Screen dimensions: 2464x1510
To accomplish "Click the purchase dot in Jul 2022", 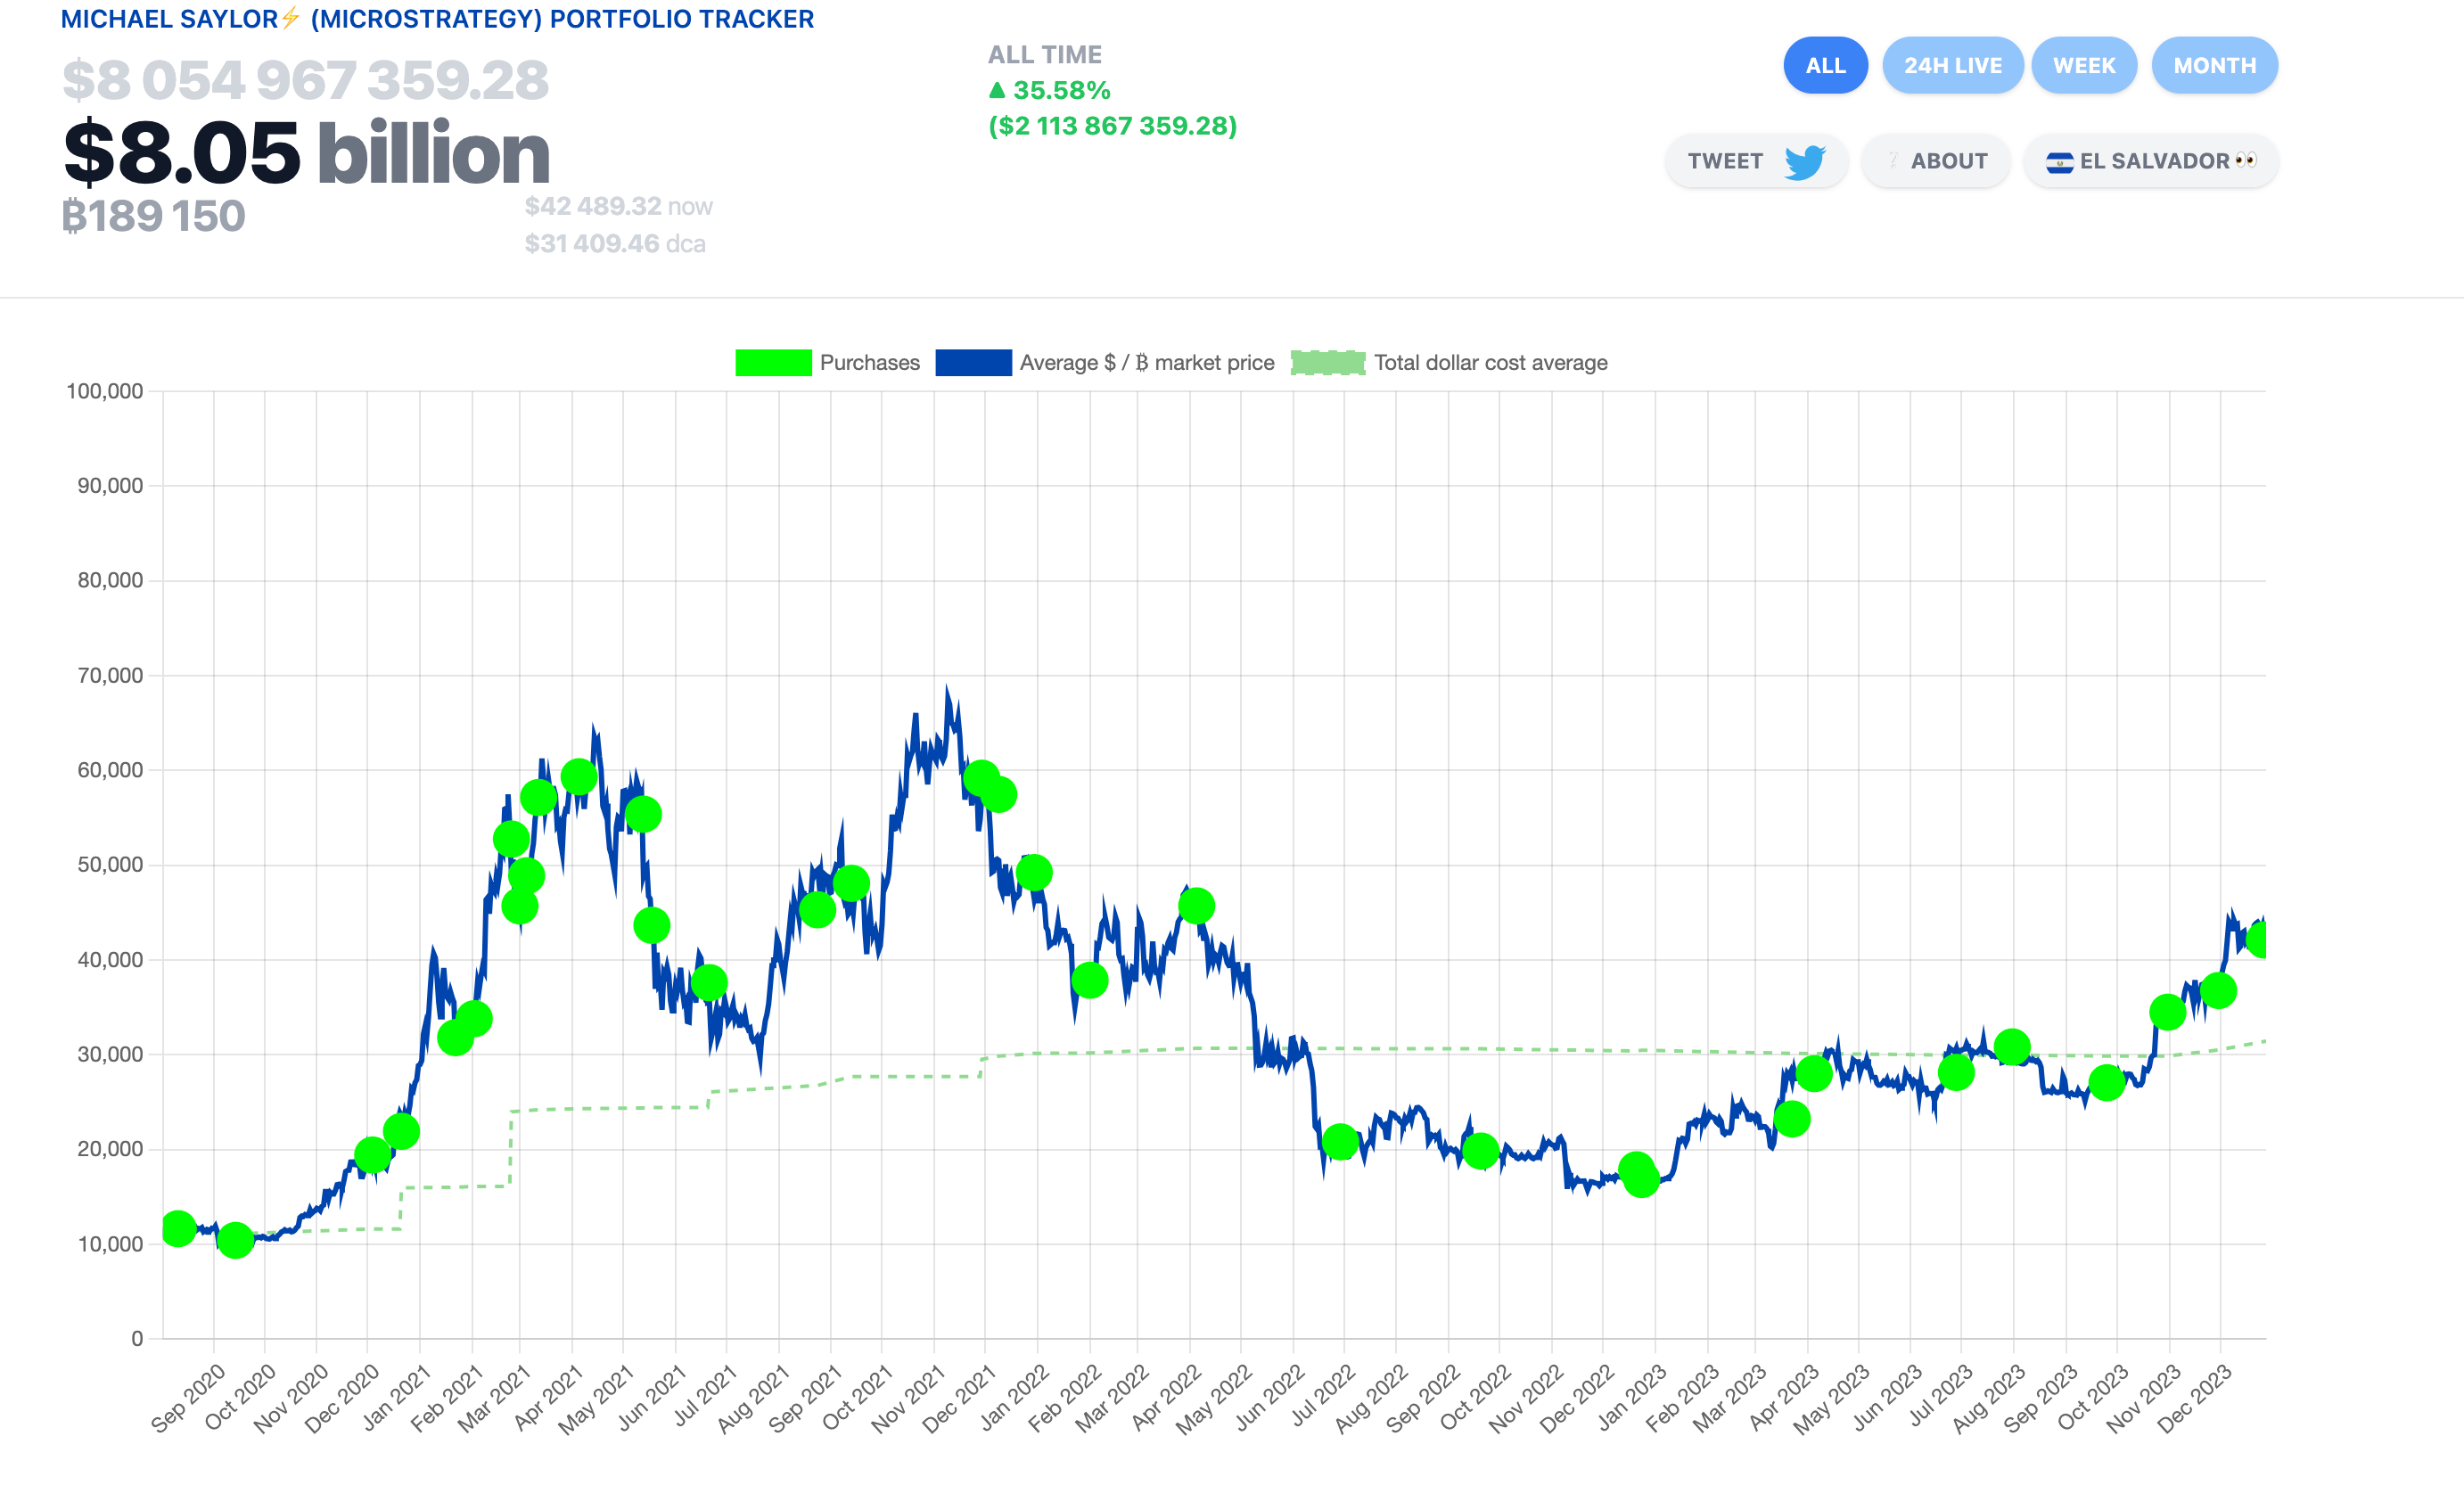I will pyautogui.click(x=1340, y=1141).
